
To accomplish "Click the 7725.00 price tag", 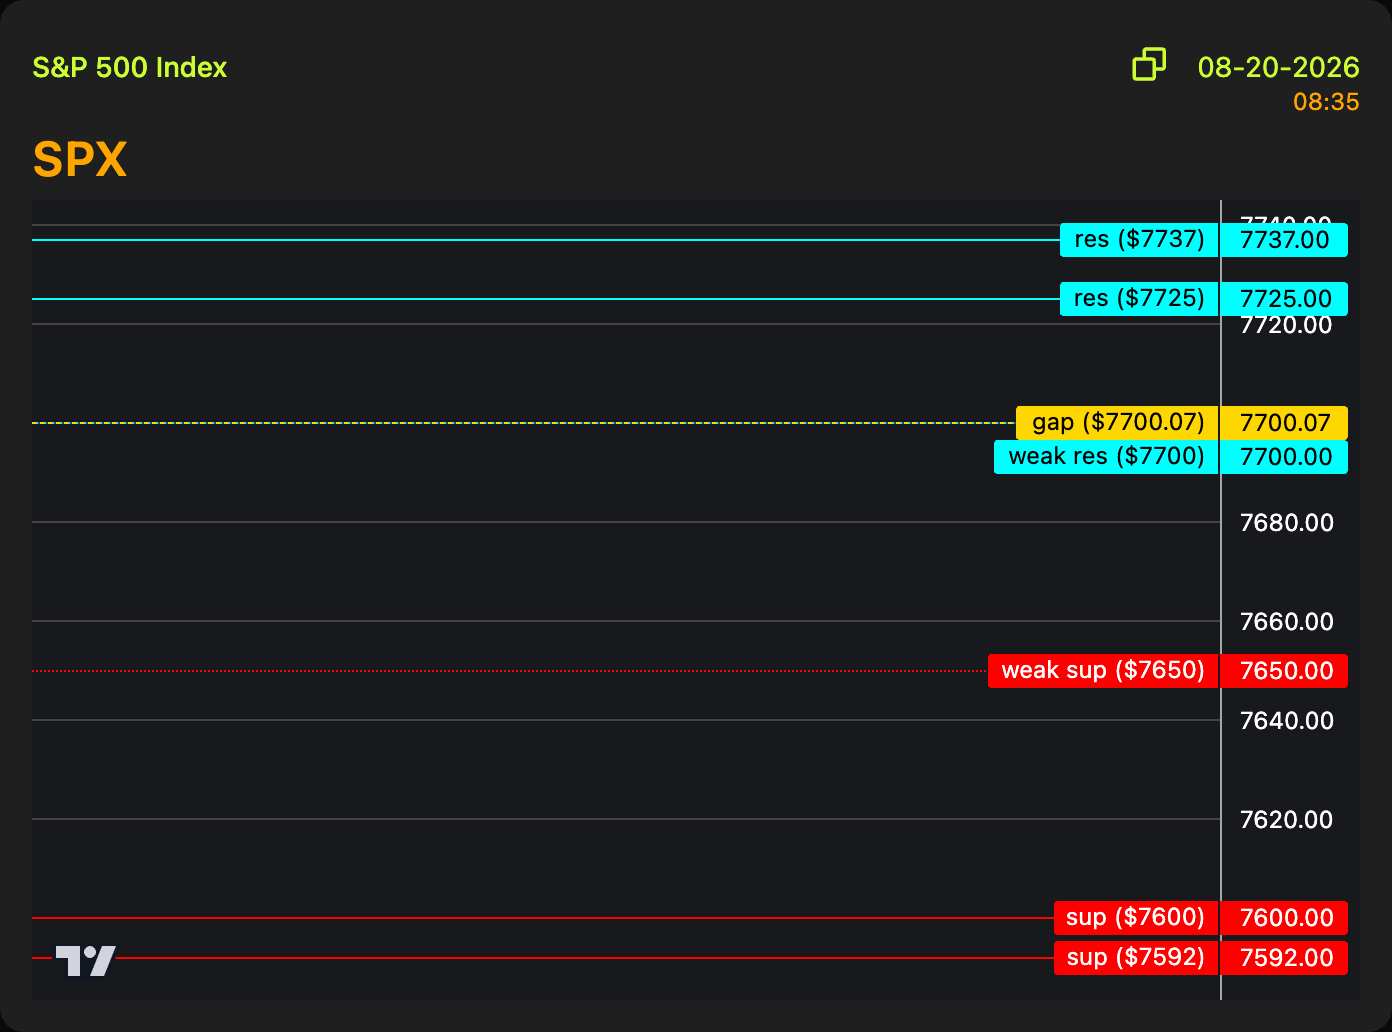I will (x=1284, y=299).
